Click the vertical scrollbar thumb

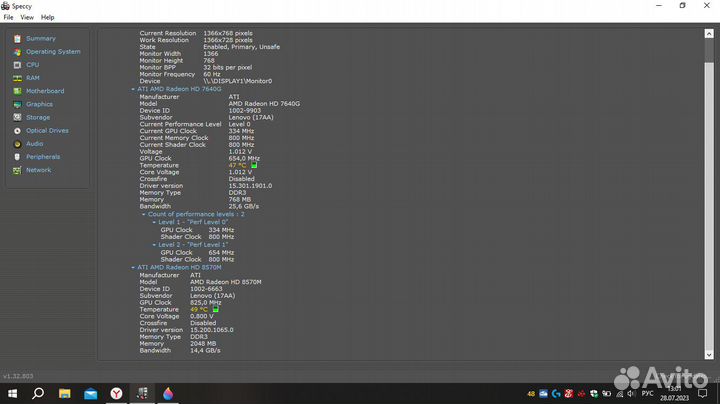point(709,206)
